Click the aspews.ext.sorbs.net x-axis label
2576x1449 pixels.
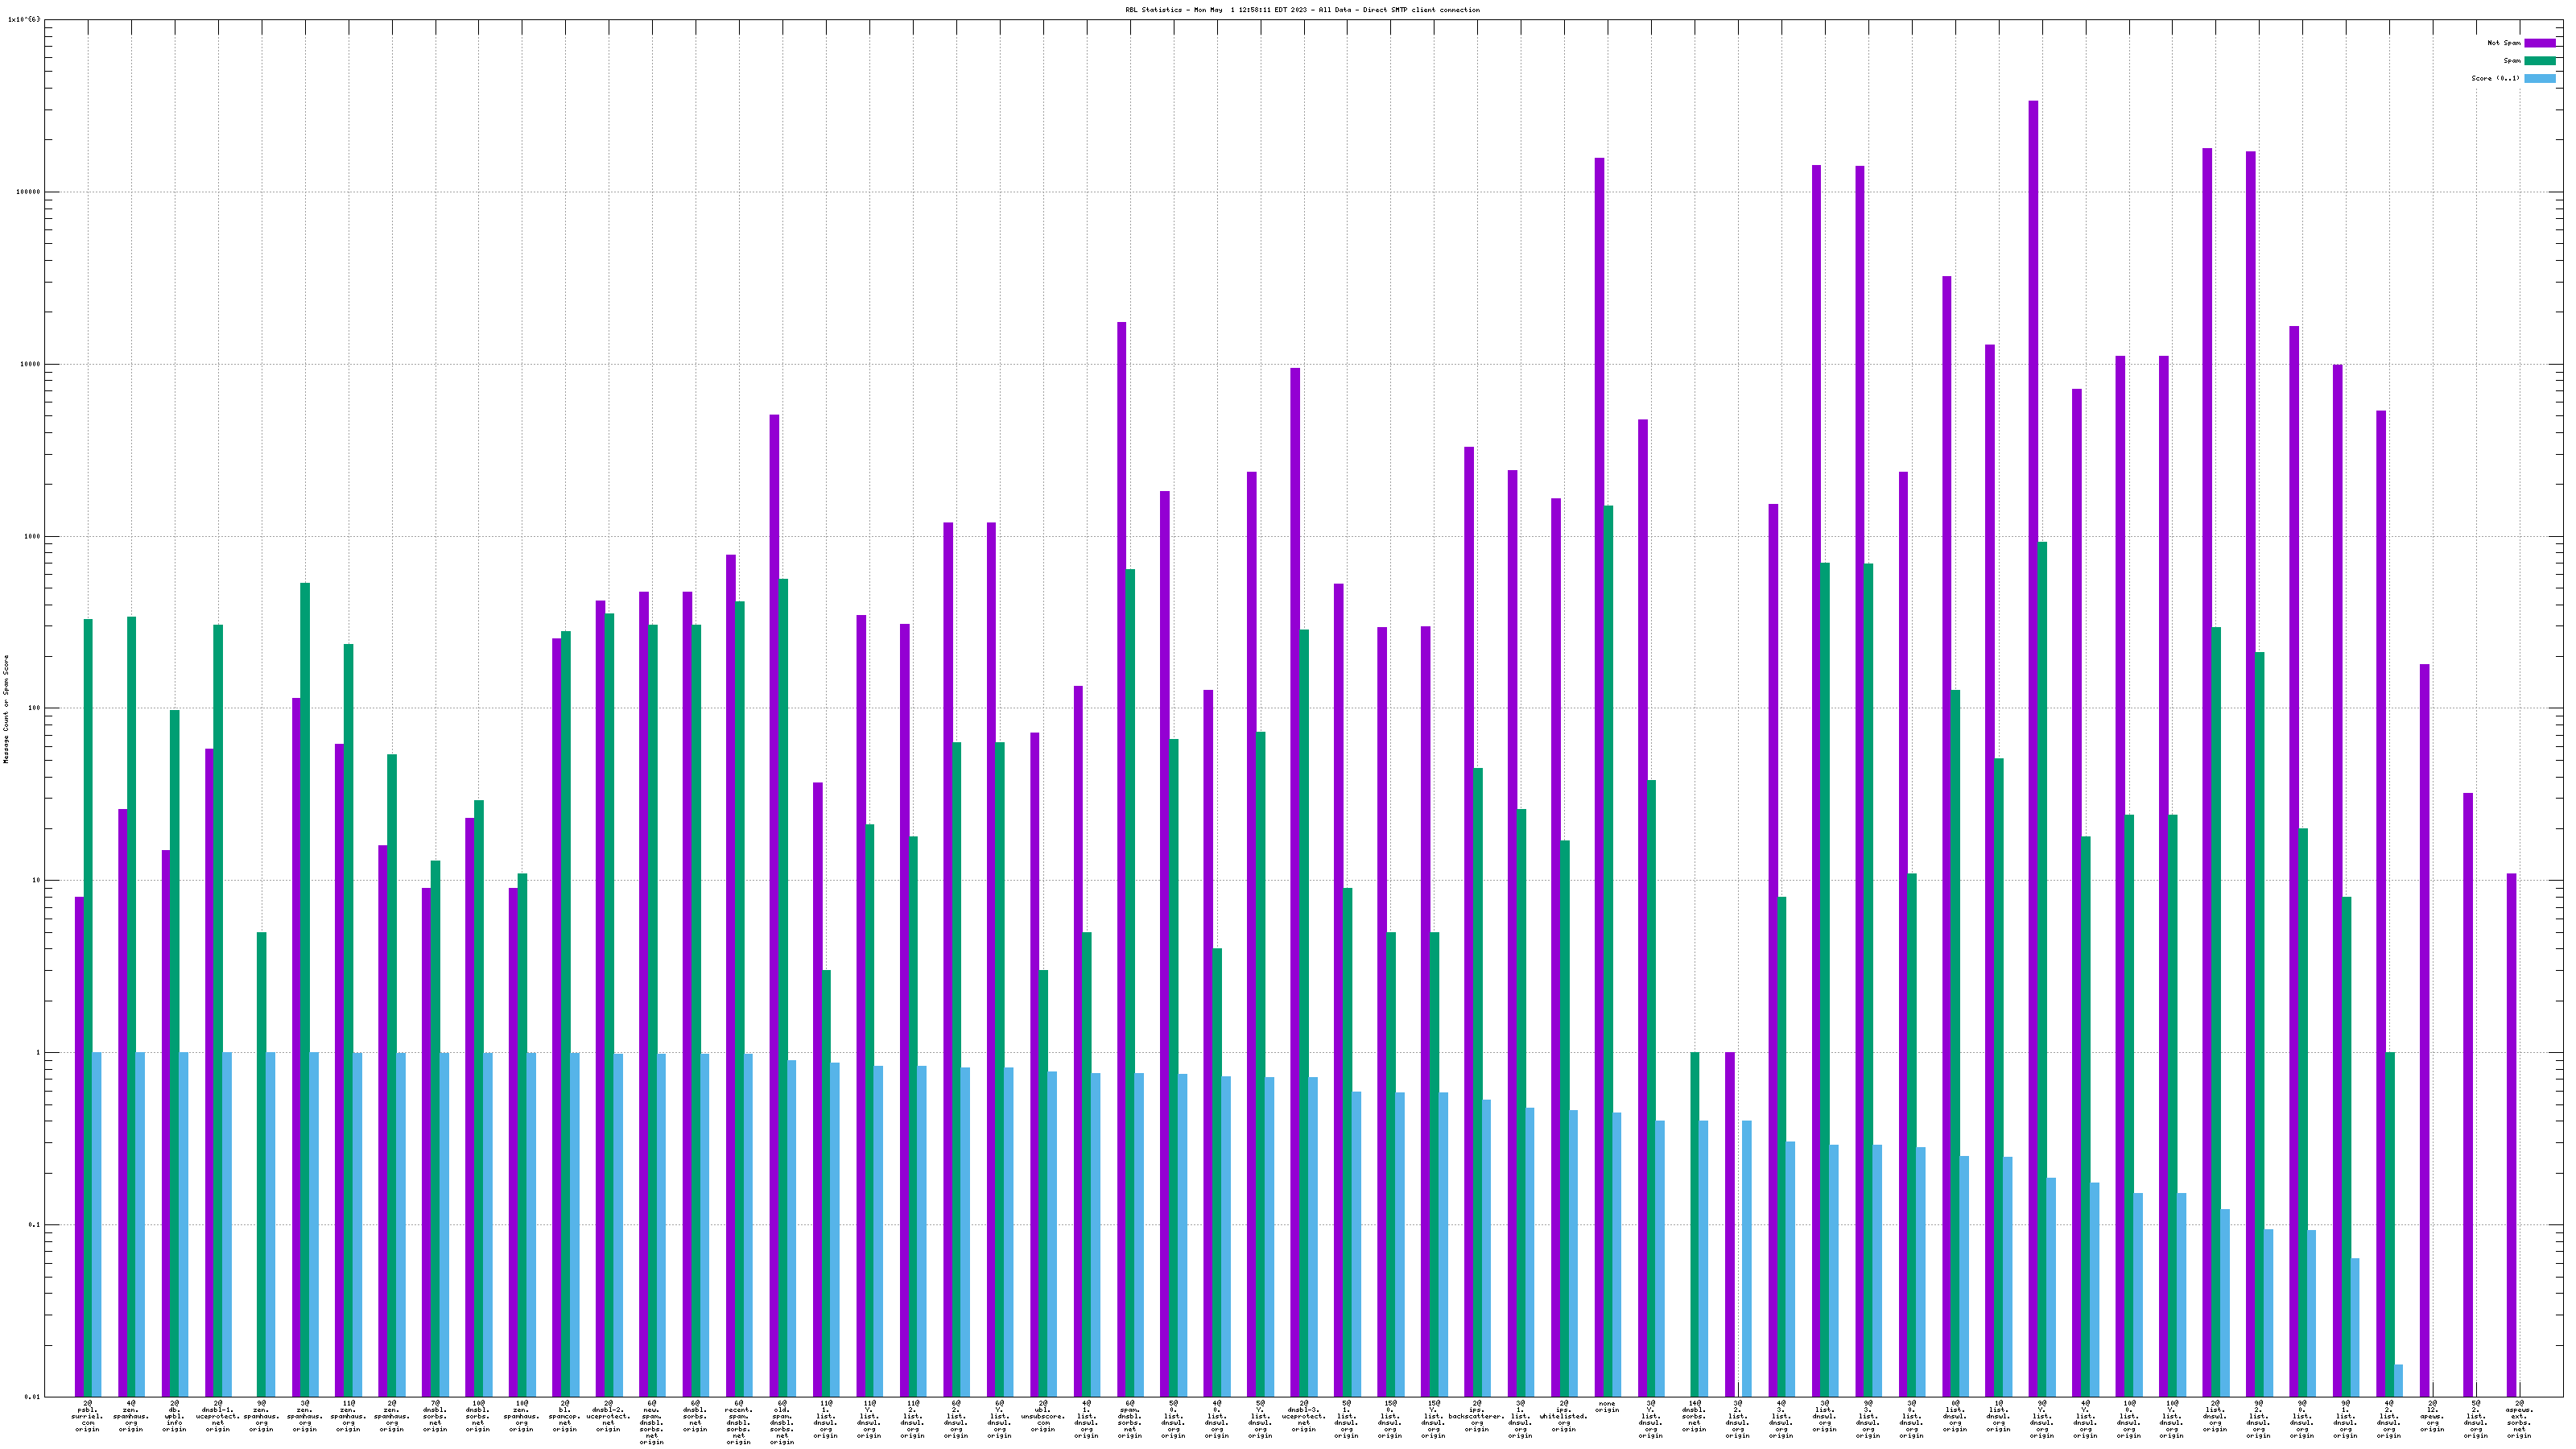click(x=2519, y=1419)
